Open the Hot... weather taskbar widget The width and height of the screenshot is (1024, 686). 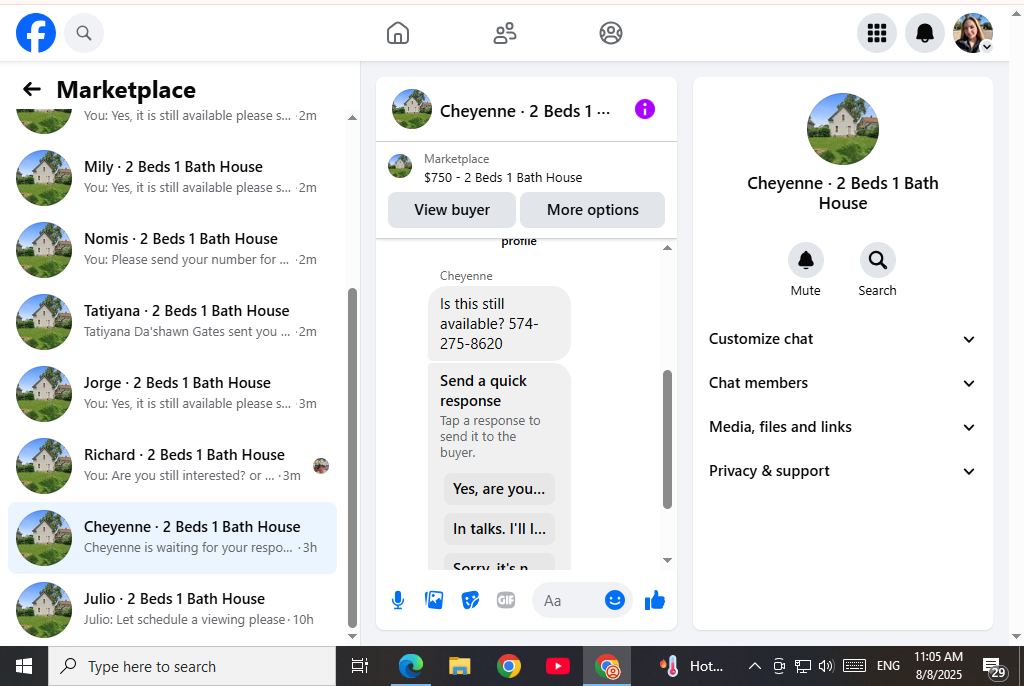point(691,666)
